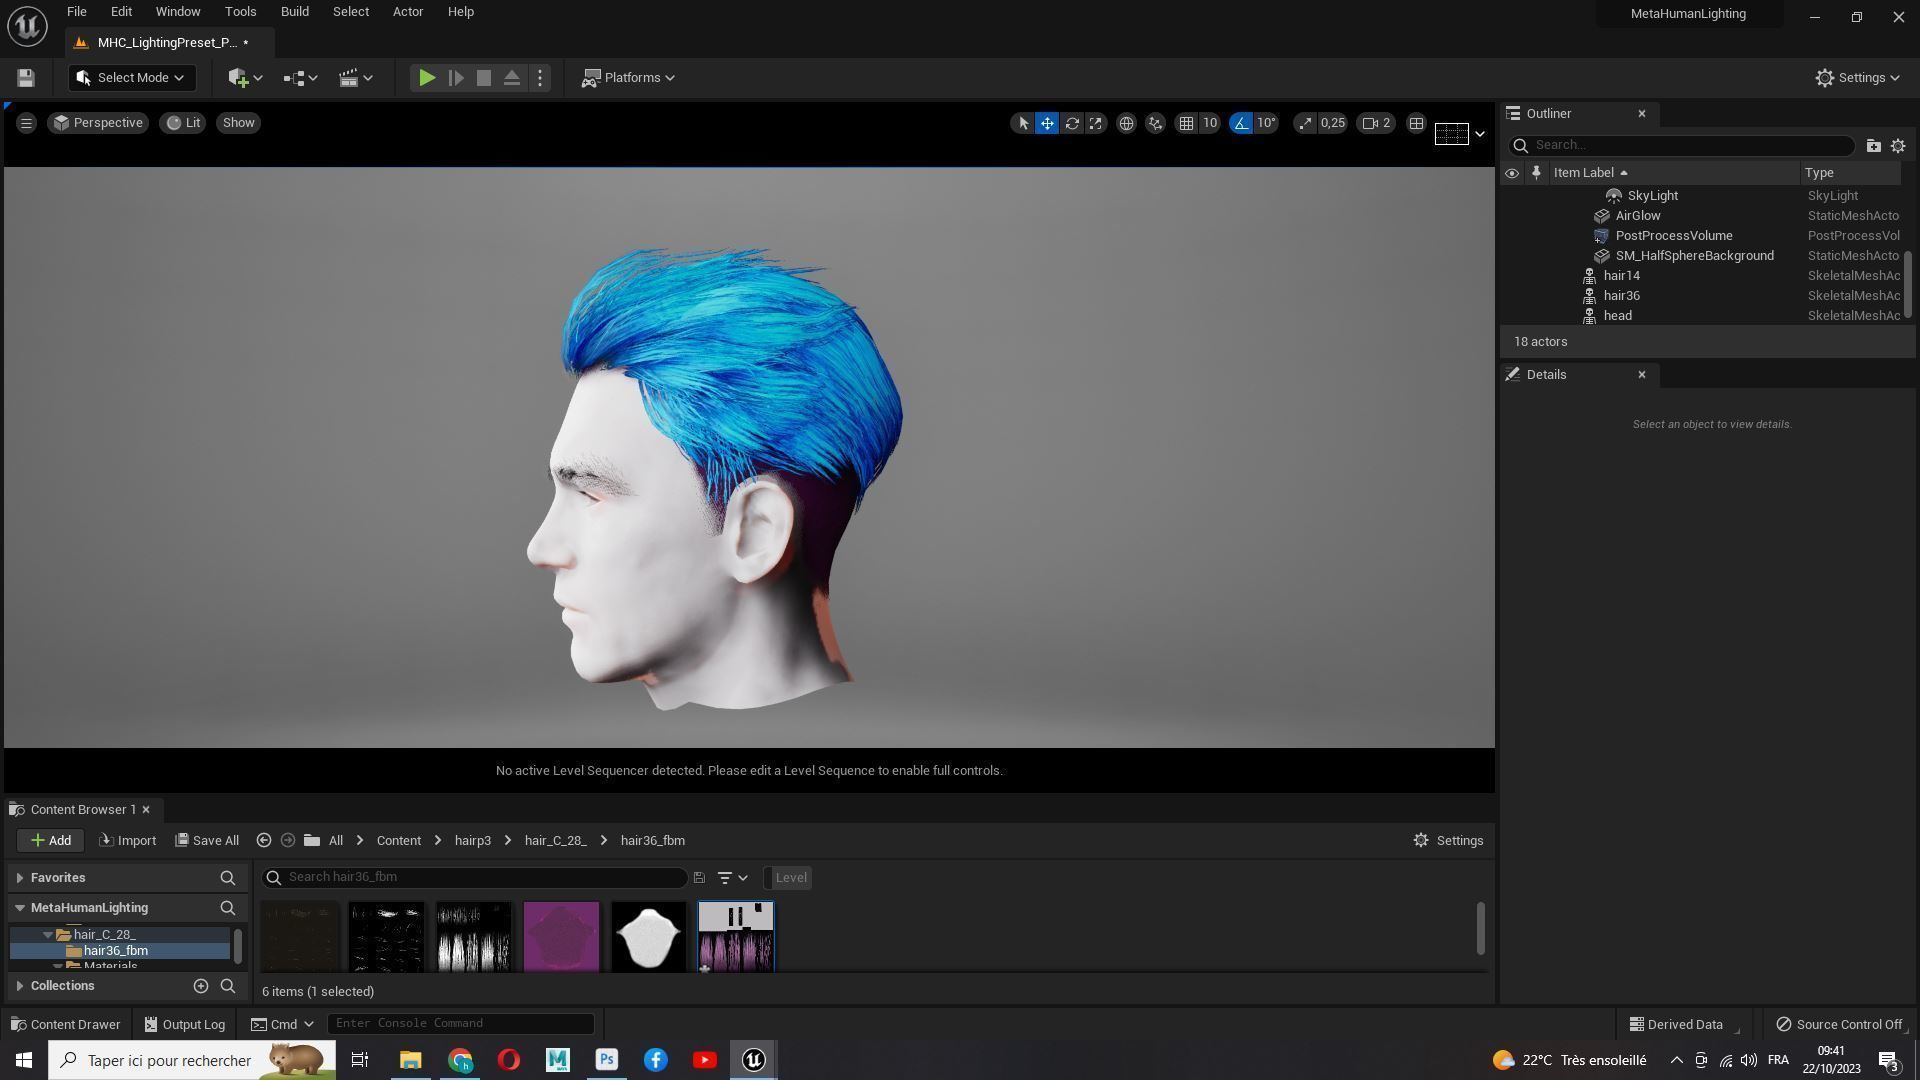Screen dimensions: 1920x1080
Task: Open the Outliner settings gear icon
Action: coord(1897,145)
